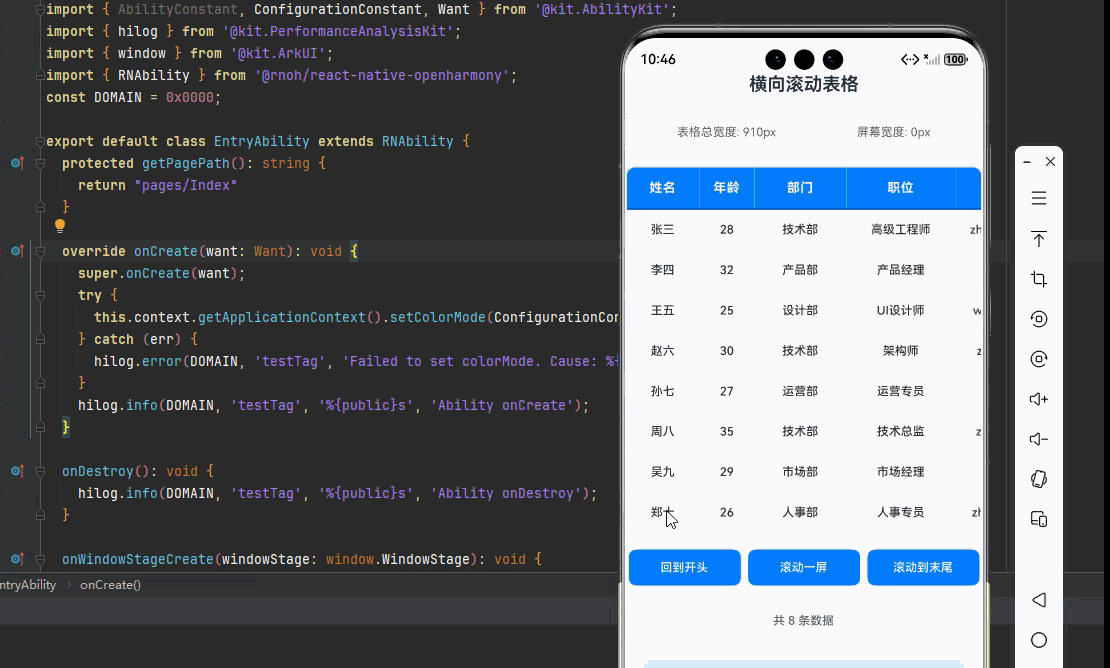This screenshot has height=668, width=1110.
Task: Tap the 回到开头 button
Action: [685, 568]
